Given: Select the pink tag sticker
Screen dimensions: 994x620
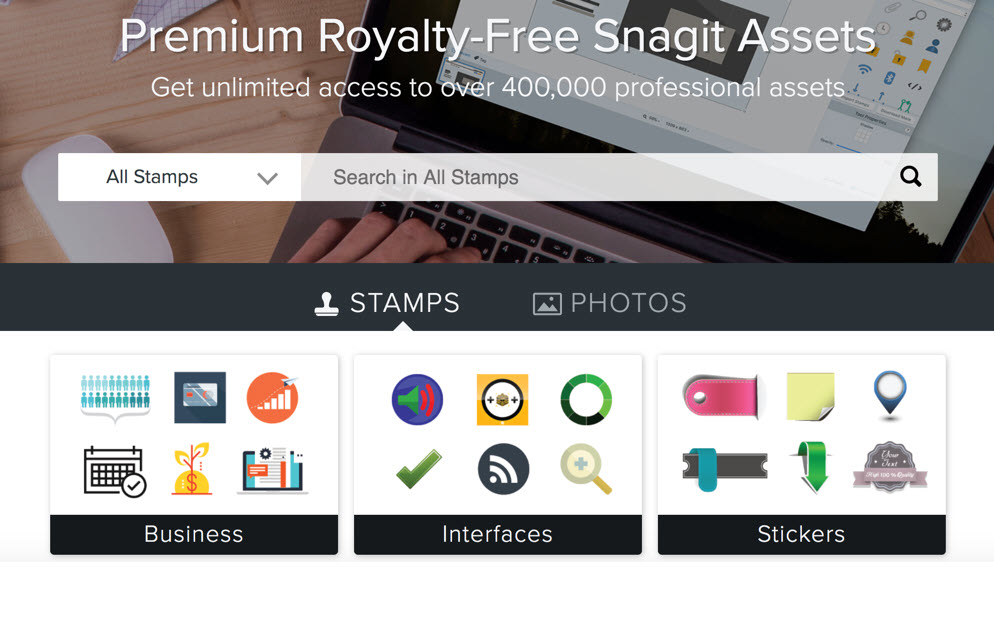Looking at the screenshot, I should point(722,397).
